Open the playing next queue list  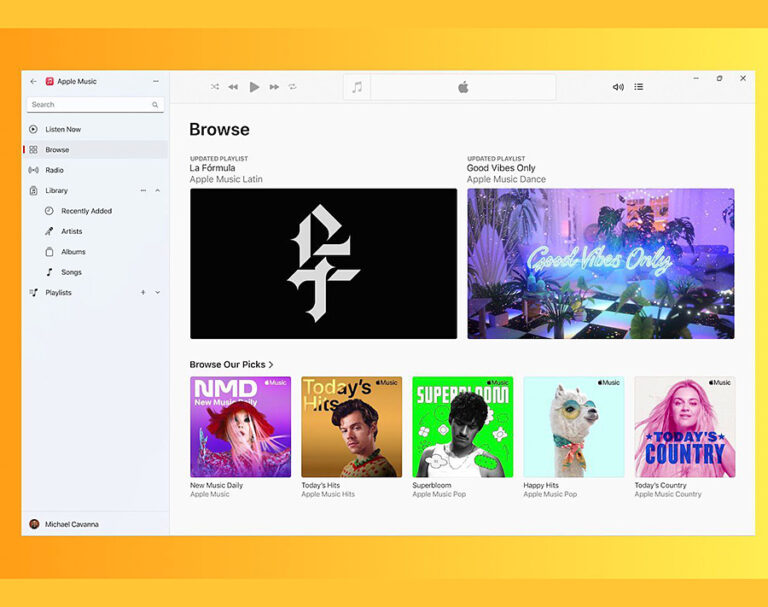639,87
